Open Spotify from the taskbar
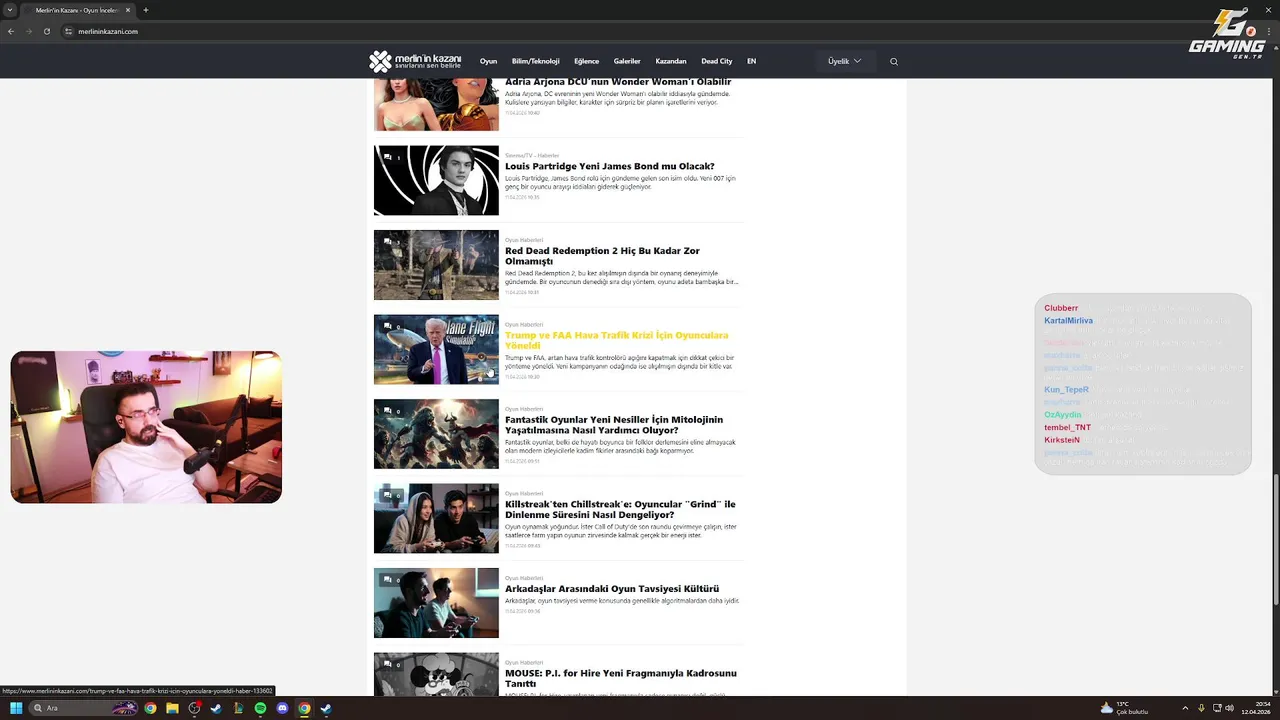The height and width of the screenshot is (720, 1280). point(260,708)
